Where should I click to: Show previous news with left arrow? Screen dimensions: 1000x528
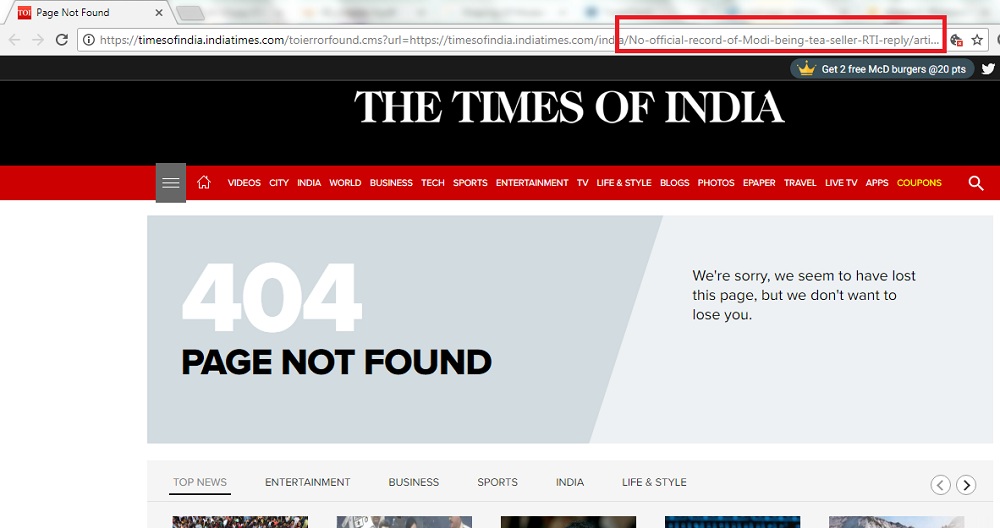click(x=940, y=485)
